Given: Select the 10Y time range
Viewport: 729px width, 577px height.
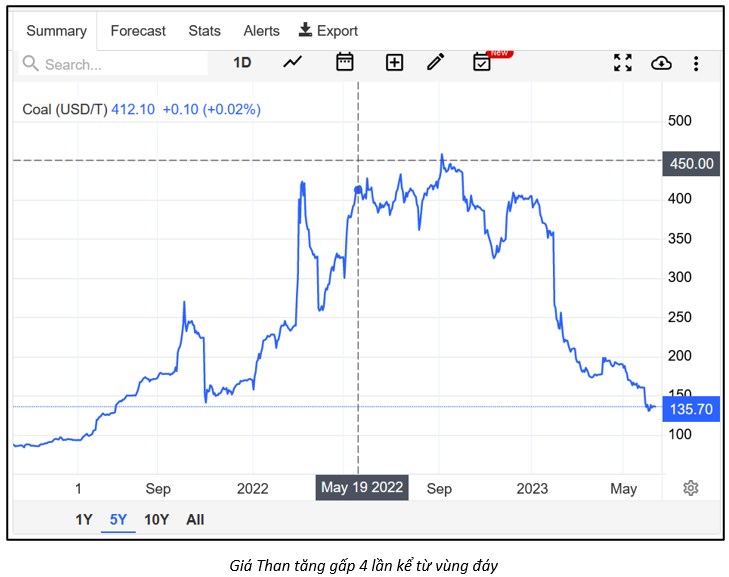Looking at the screenshot, I should [x=156, y=519].
